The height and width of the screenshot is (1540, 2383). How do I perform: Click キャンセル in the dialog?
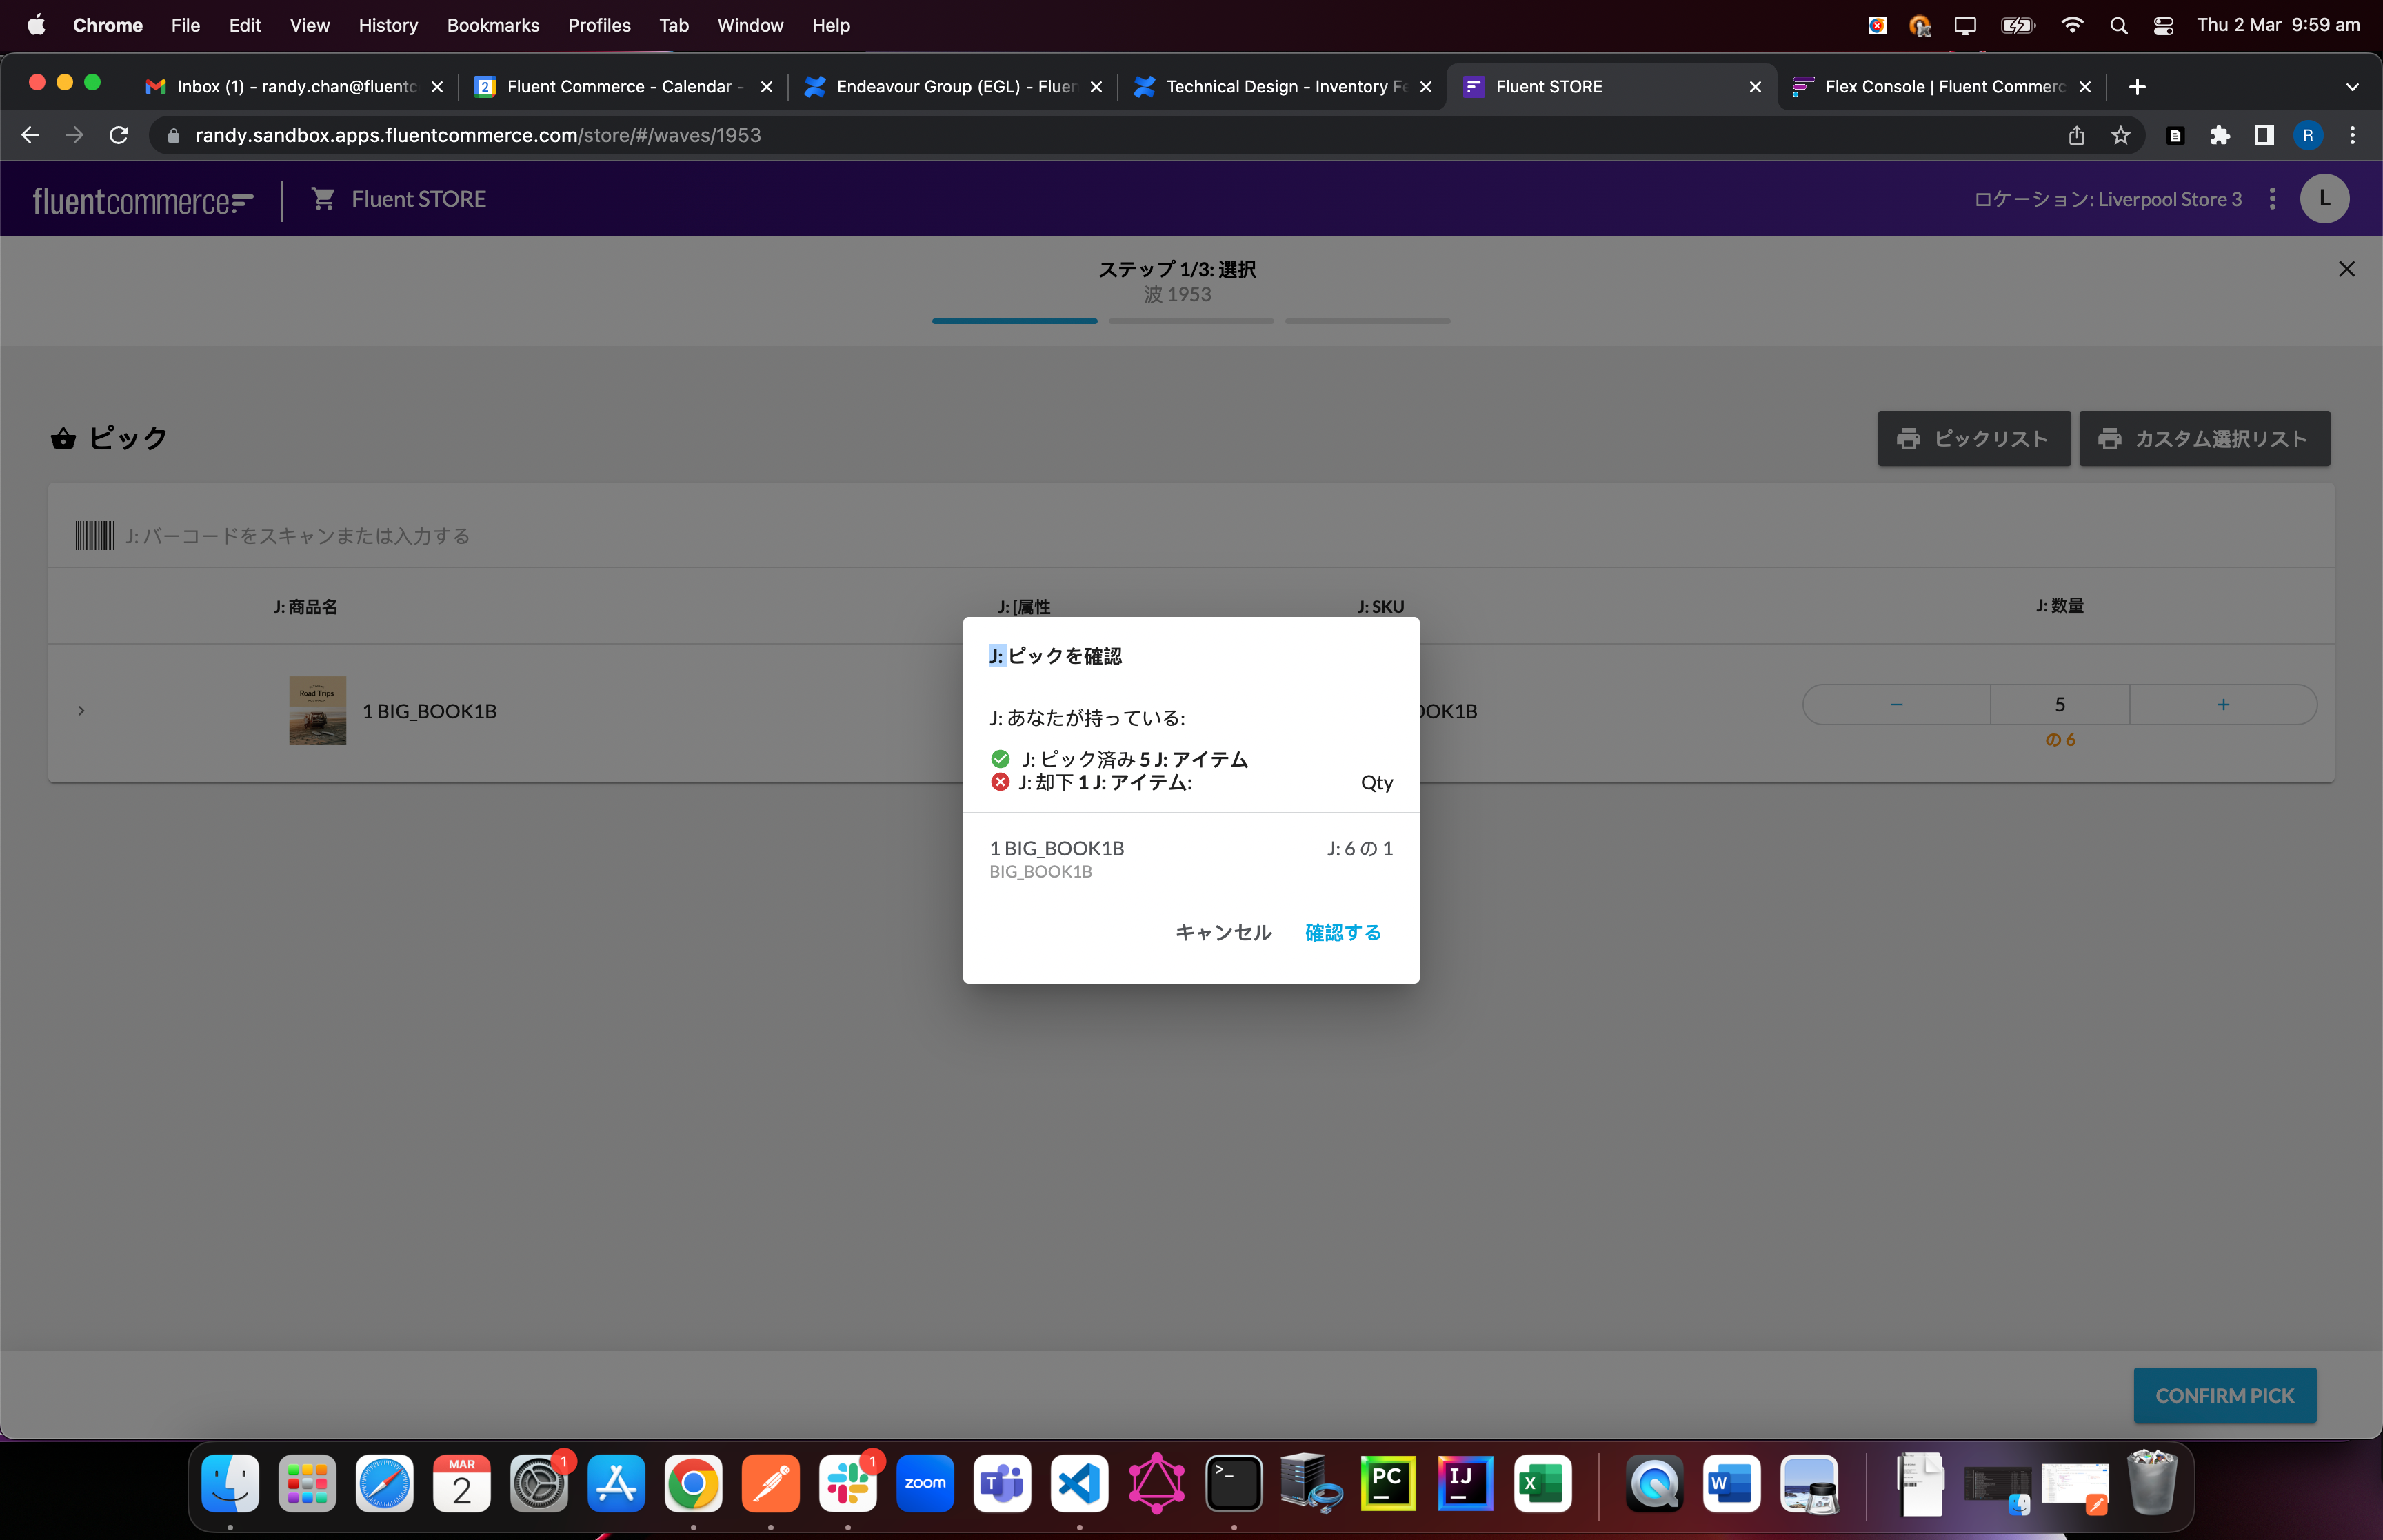click(x=1222, y=932)
